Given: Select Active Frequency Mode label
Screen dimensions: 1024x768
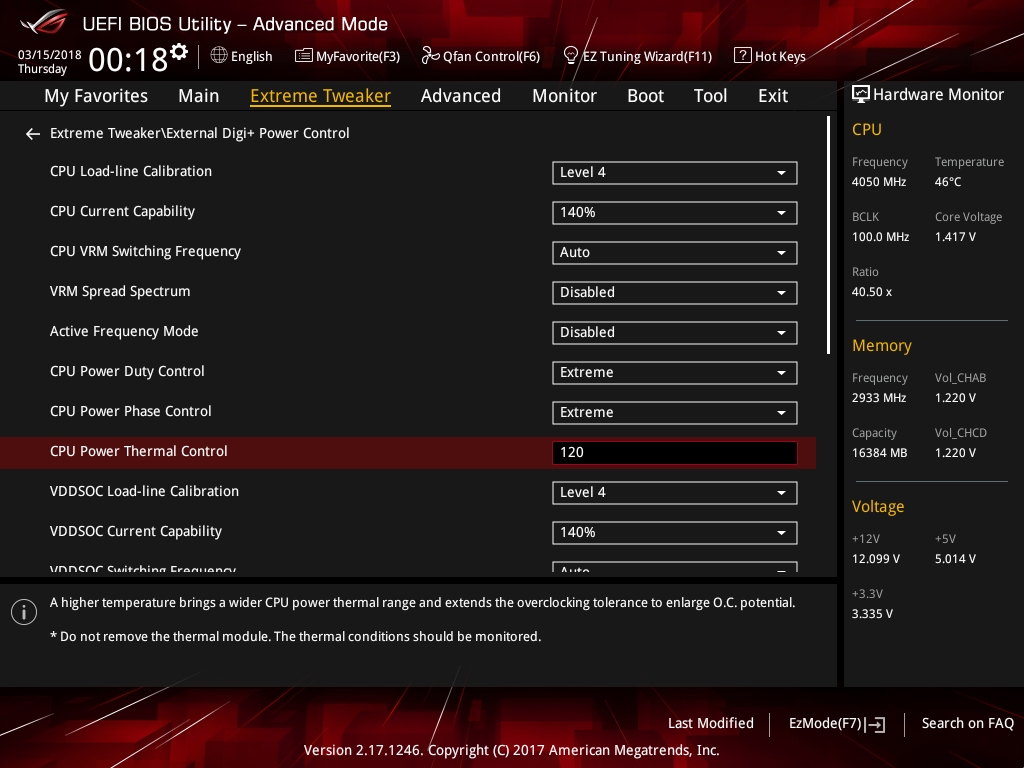Looking at the screenshot, I should pos(124,331).
